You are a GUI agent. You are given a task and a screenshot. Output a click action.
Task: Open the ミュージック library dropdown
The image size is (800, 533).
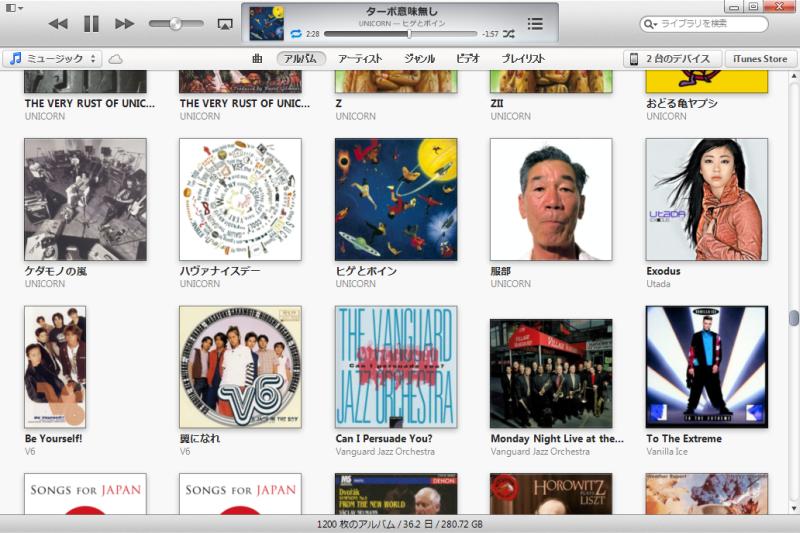point(53,59)
